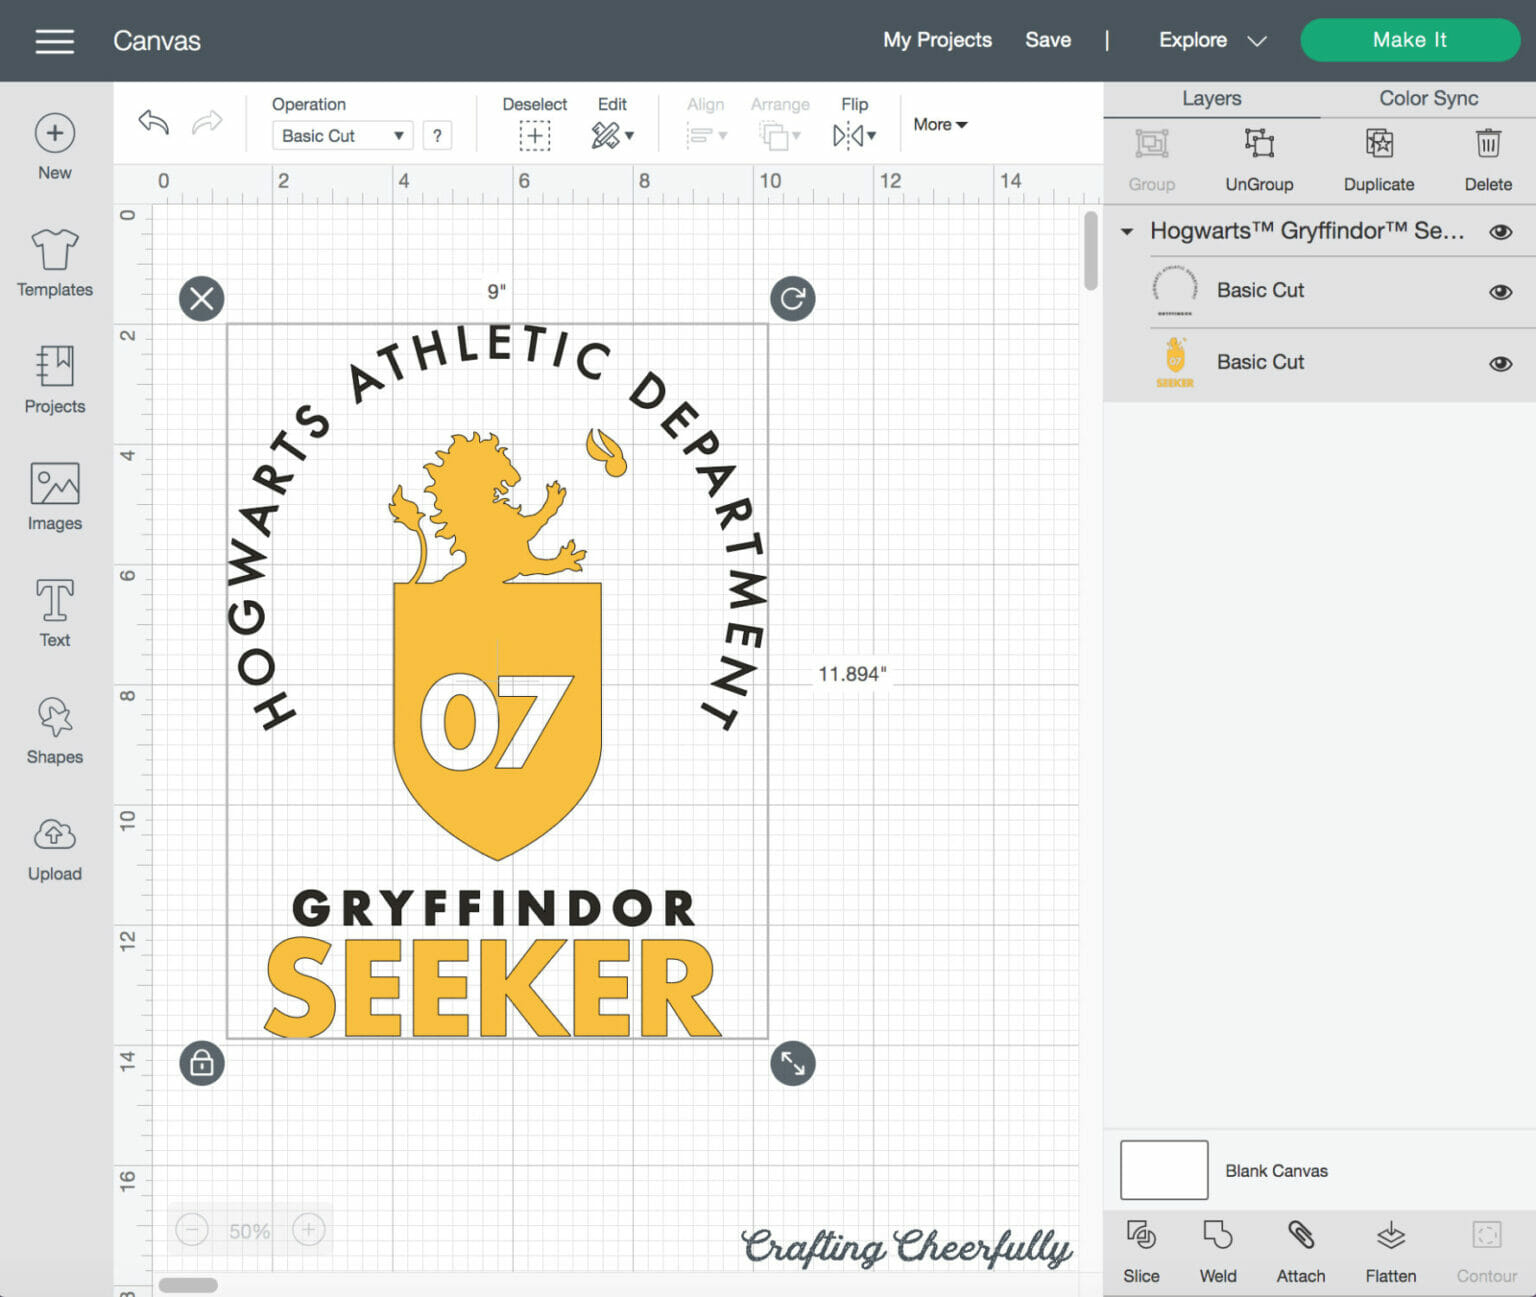Open the Operation Basic Cut dropdown
The image size is (1536, 1297).
coord(342,136)
